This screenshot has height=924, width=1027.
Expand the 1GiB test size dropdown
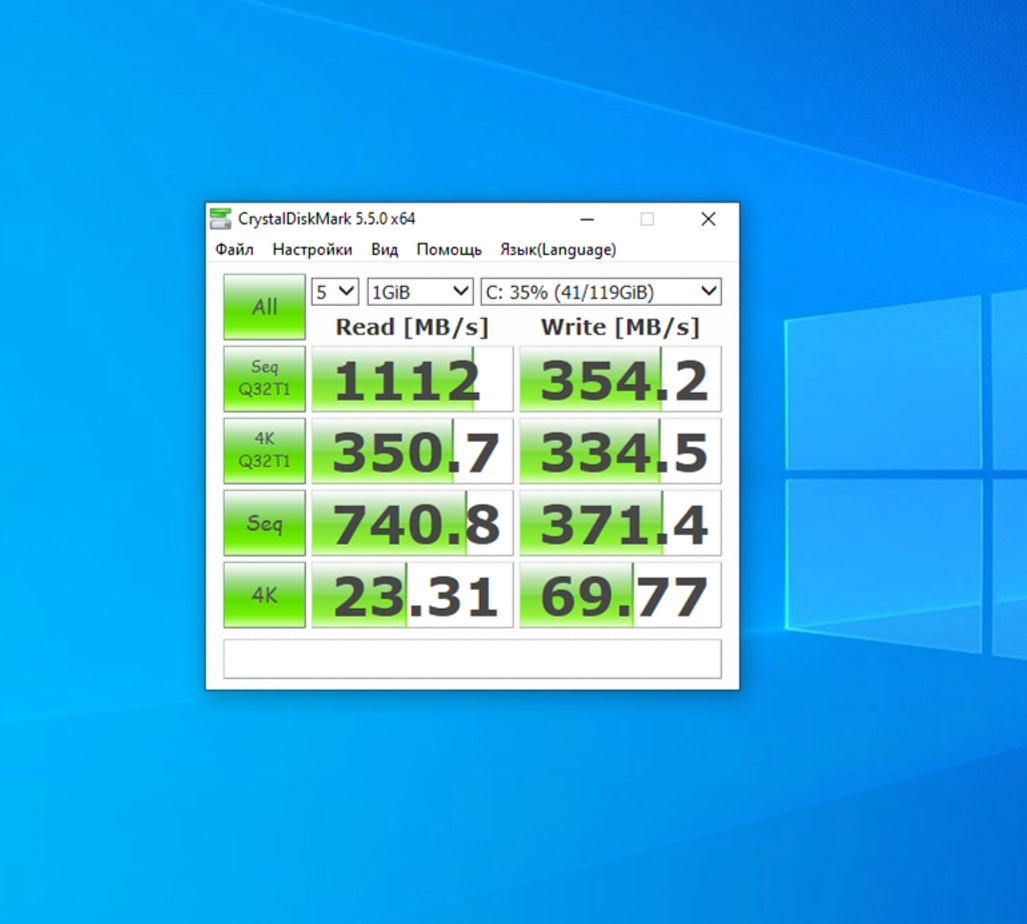click(x=420, y=291)
